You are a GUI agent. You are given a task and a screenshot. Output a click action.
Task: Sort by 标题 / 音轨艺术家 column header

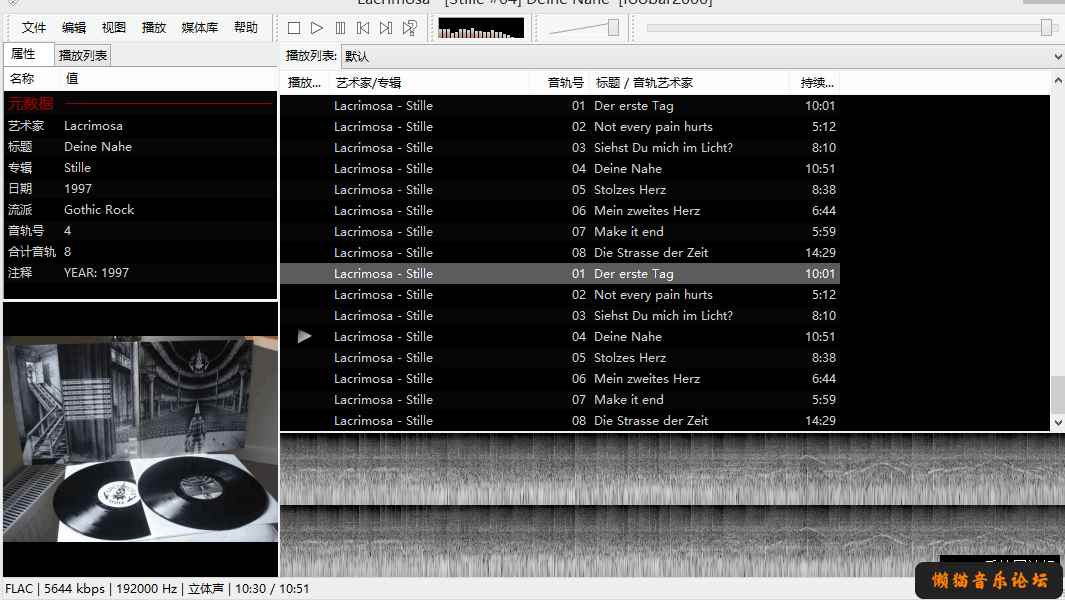(x=690, y=83)
